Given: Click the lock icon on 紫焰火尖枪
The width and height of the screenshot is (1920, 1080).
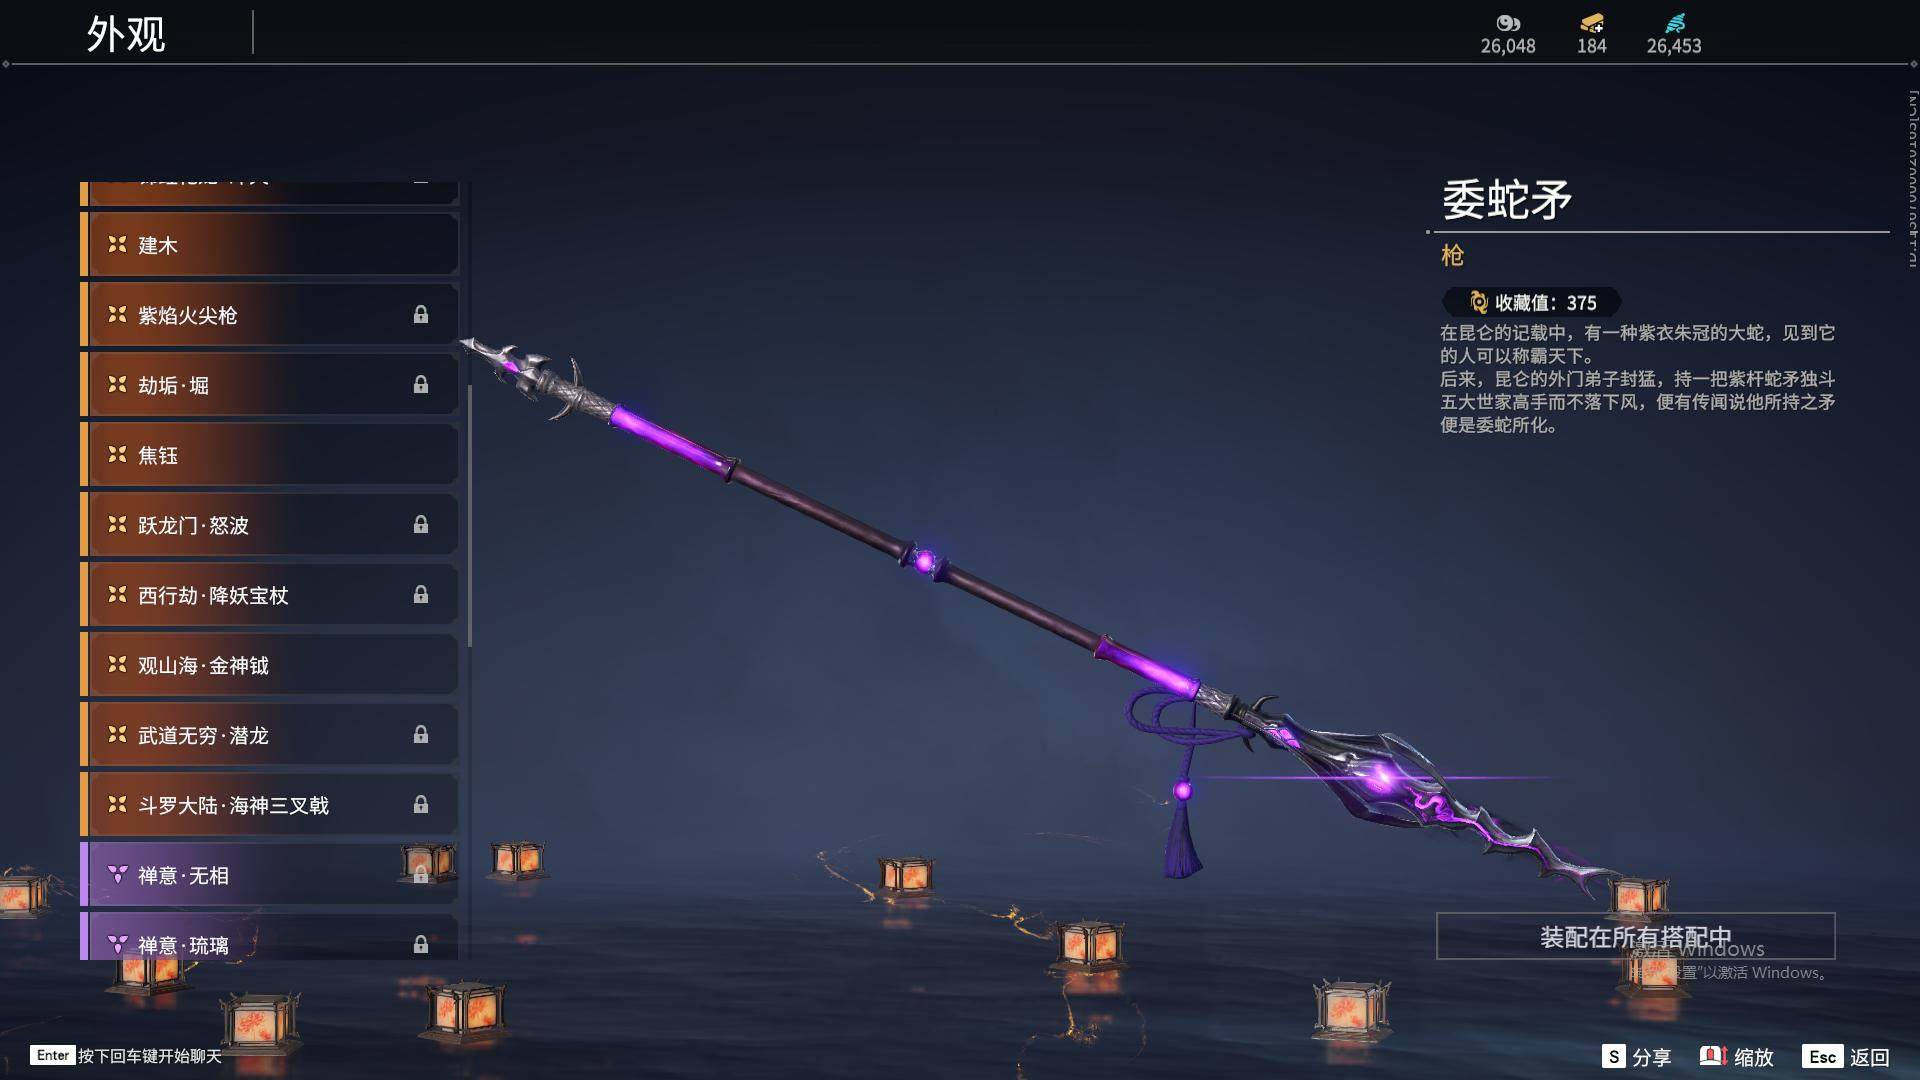Looking at the screenshot, I should [421, 315].
